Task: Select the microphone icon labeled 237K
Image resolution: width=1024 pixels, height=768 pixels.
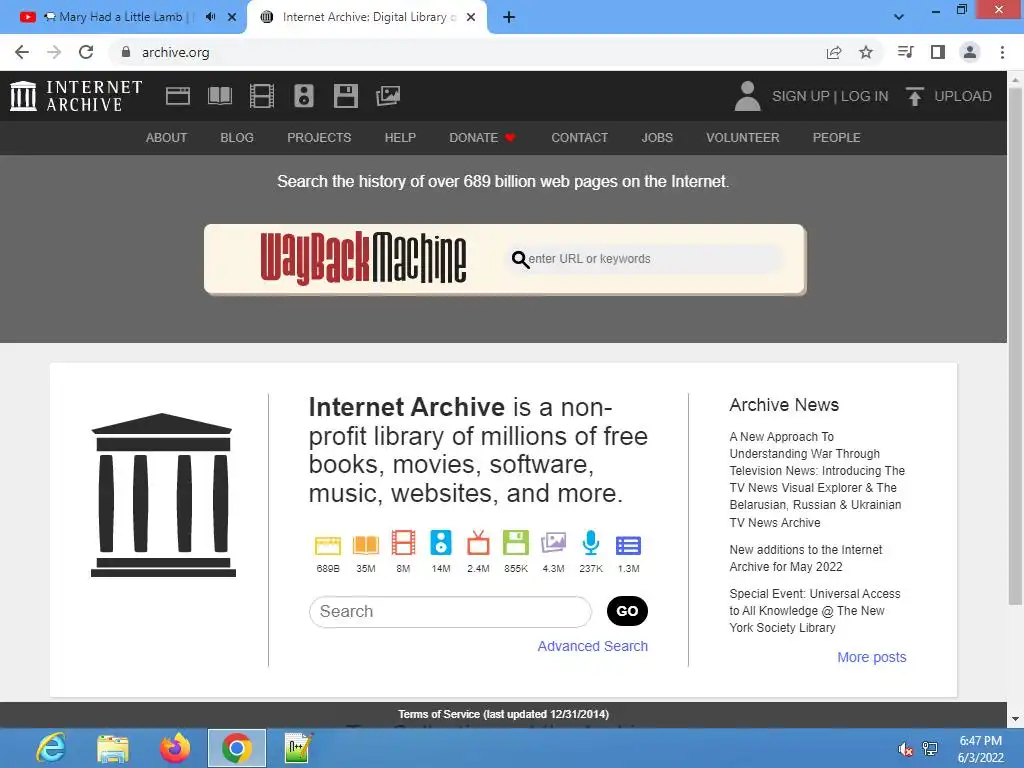Action: (x=591, y=543)
